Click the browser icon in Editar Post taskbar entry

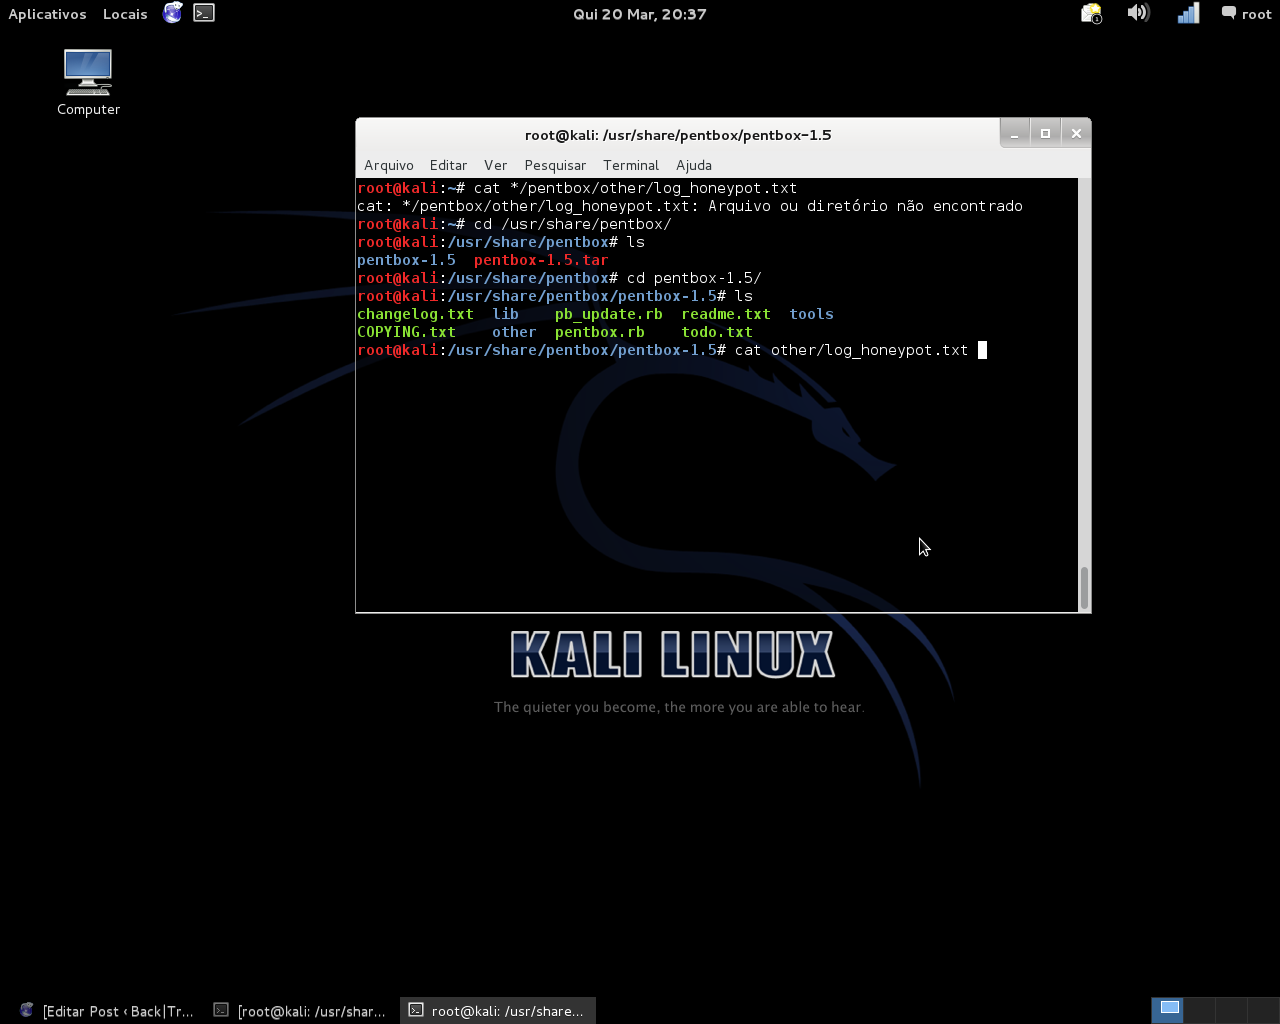point(27,1010)
